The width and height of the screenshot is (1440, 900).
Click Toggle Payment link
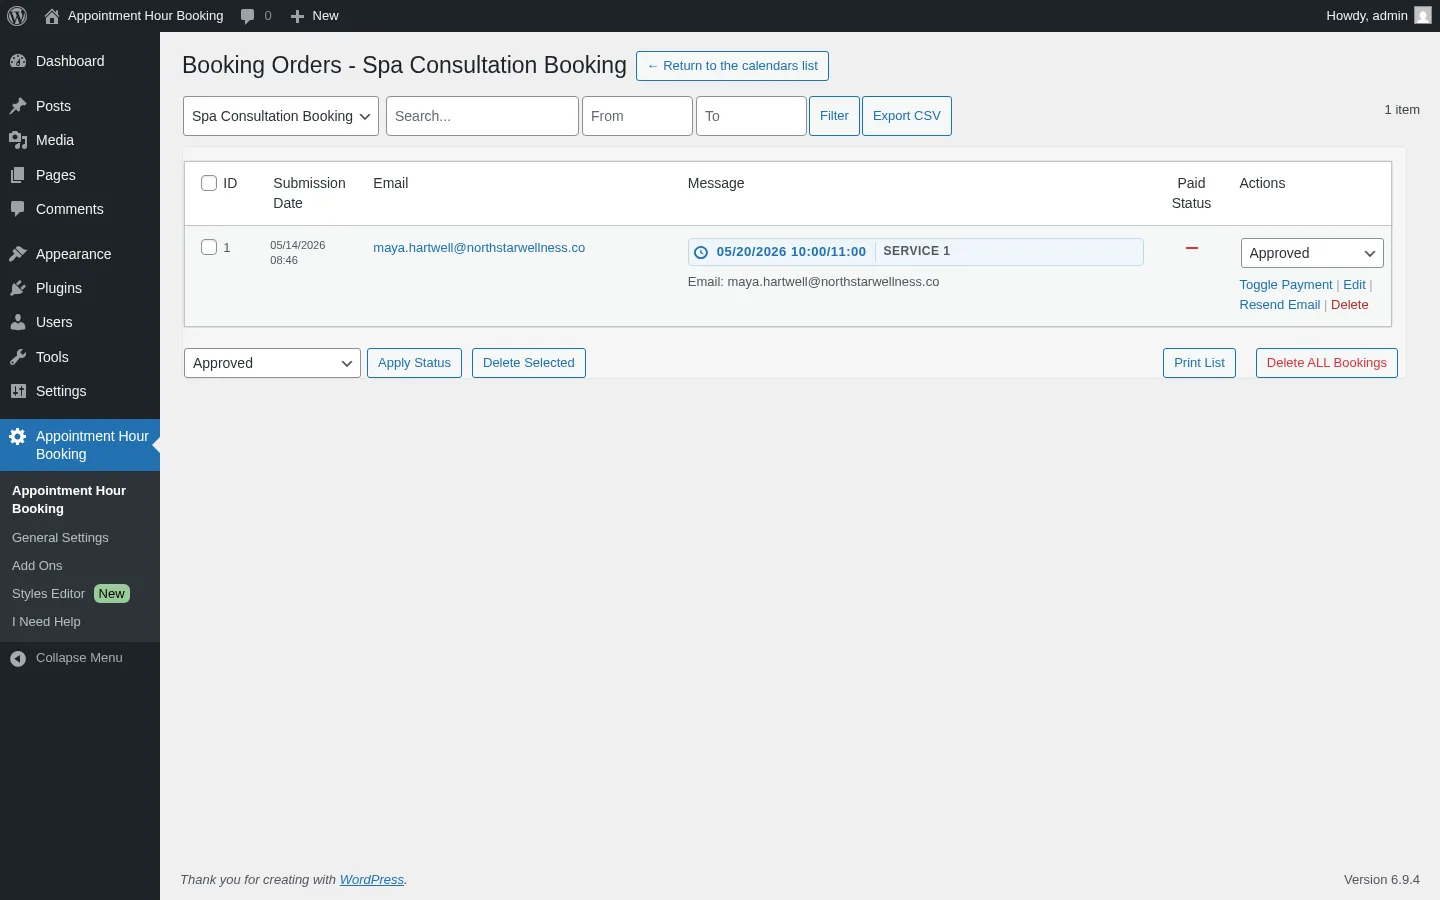(1285, 285)
